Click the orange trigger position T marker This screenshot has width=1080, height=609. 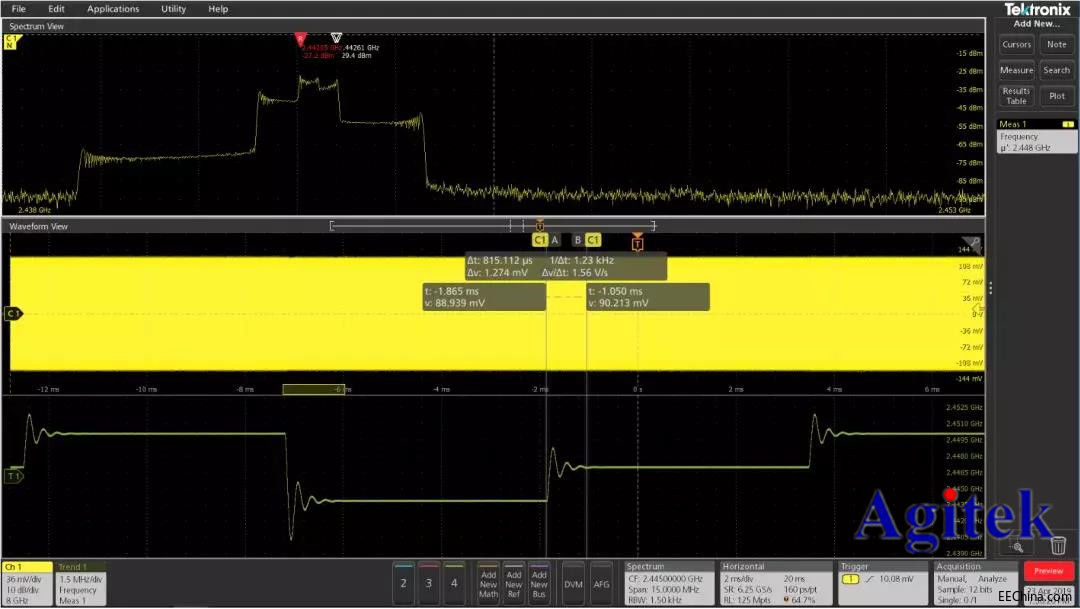tap(637, 242)
